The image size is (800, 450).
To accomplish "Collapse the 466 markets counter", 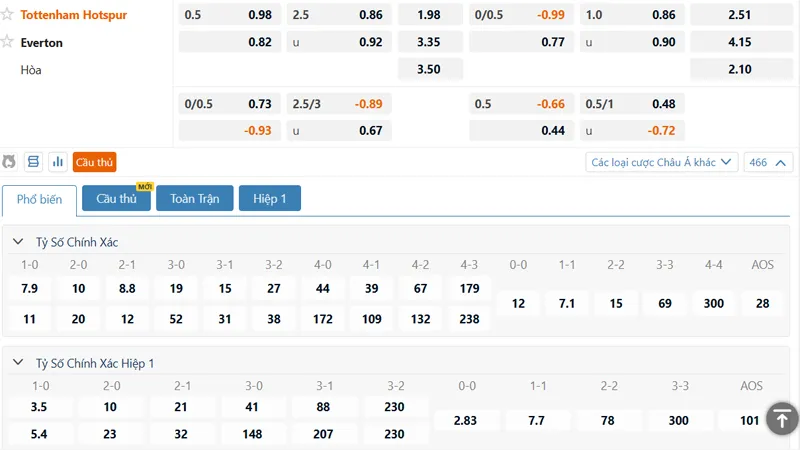I will click(x=768, y=162).
